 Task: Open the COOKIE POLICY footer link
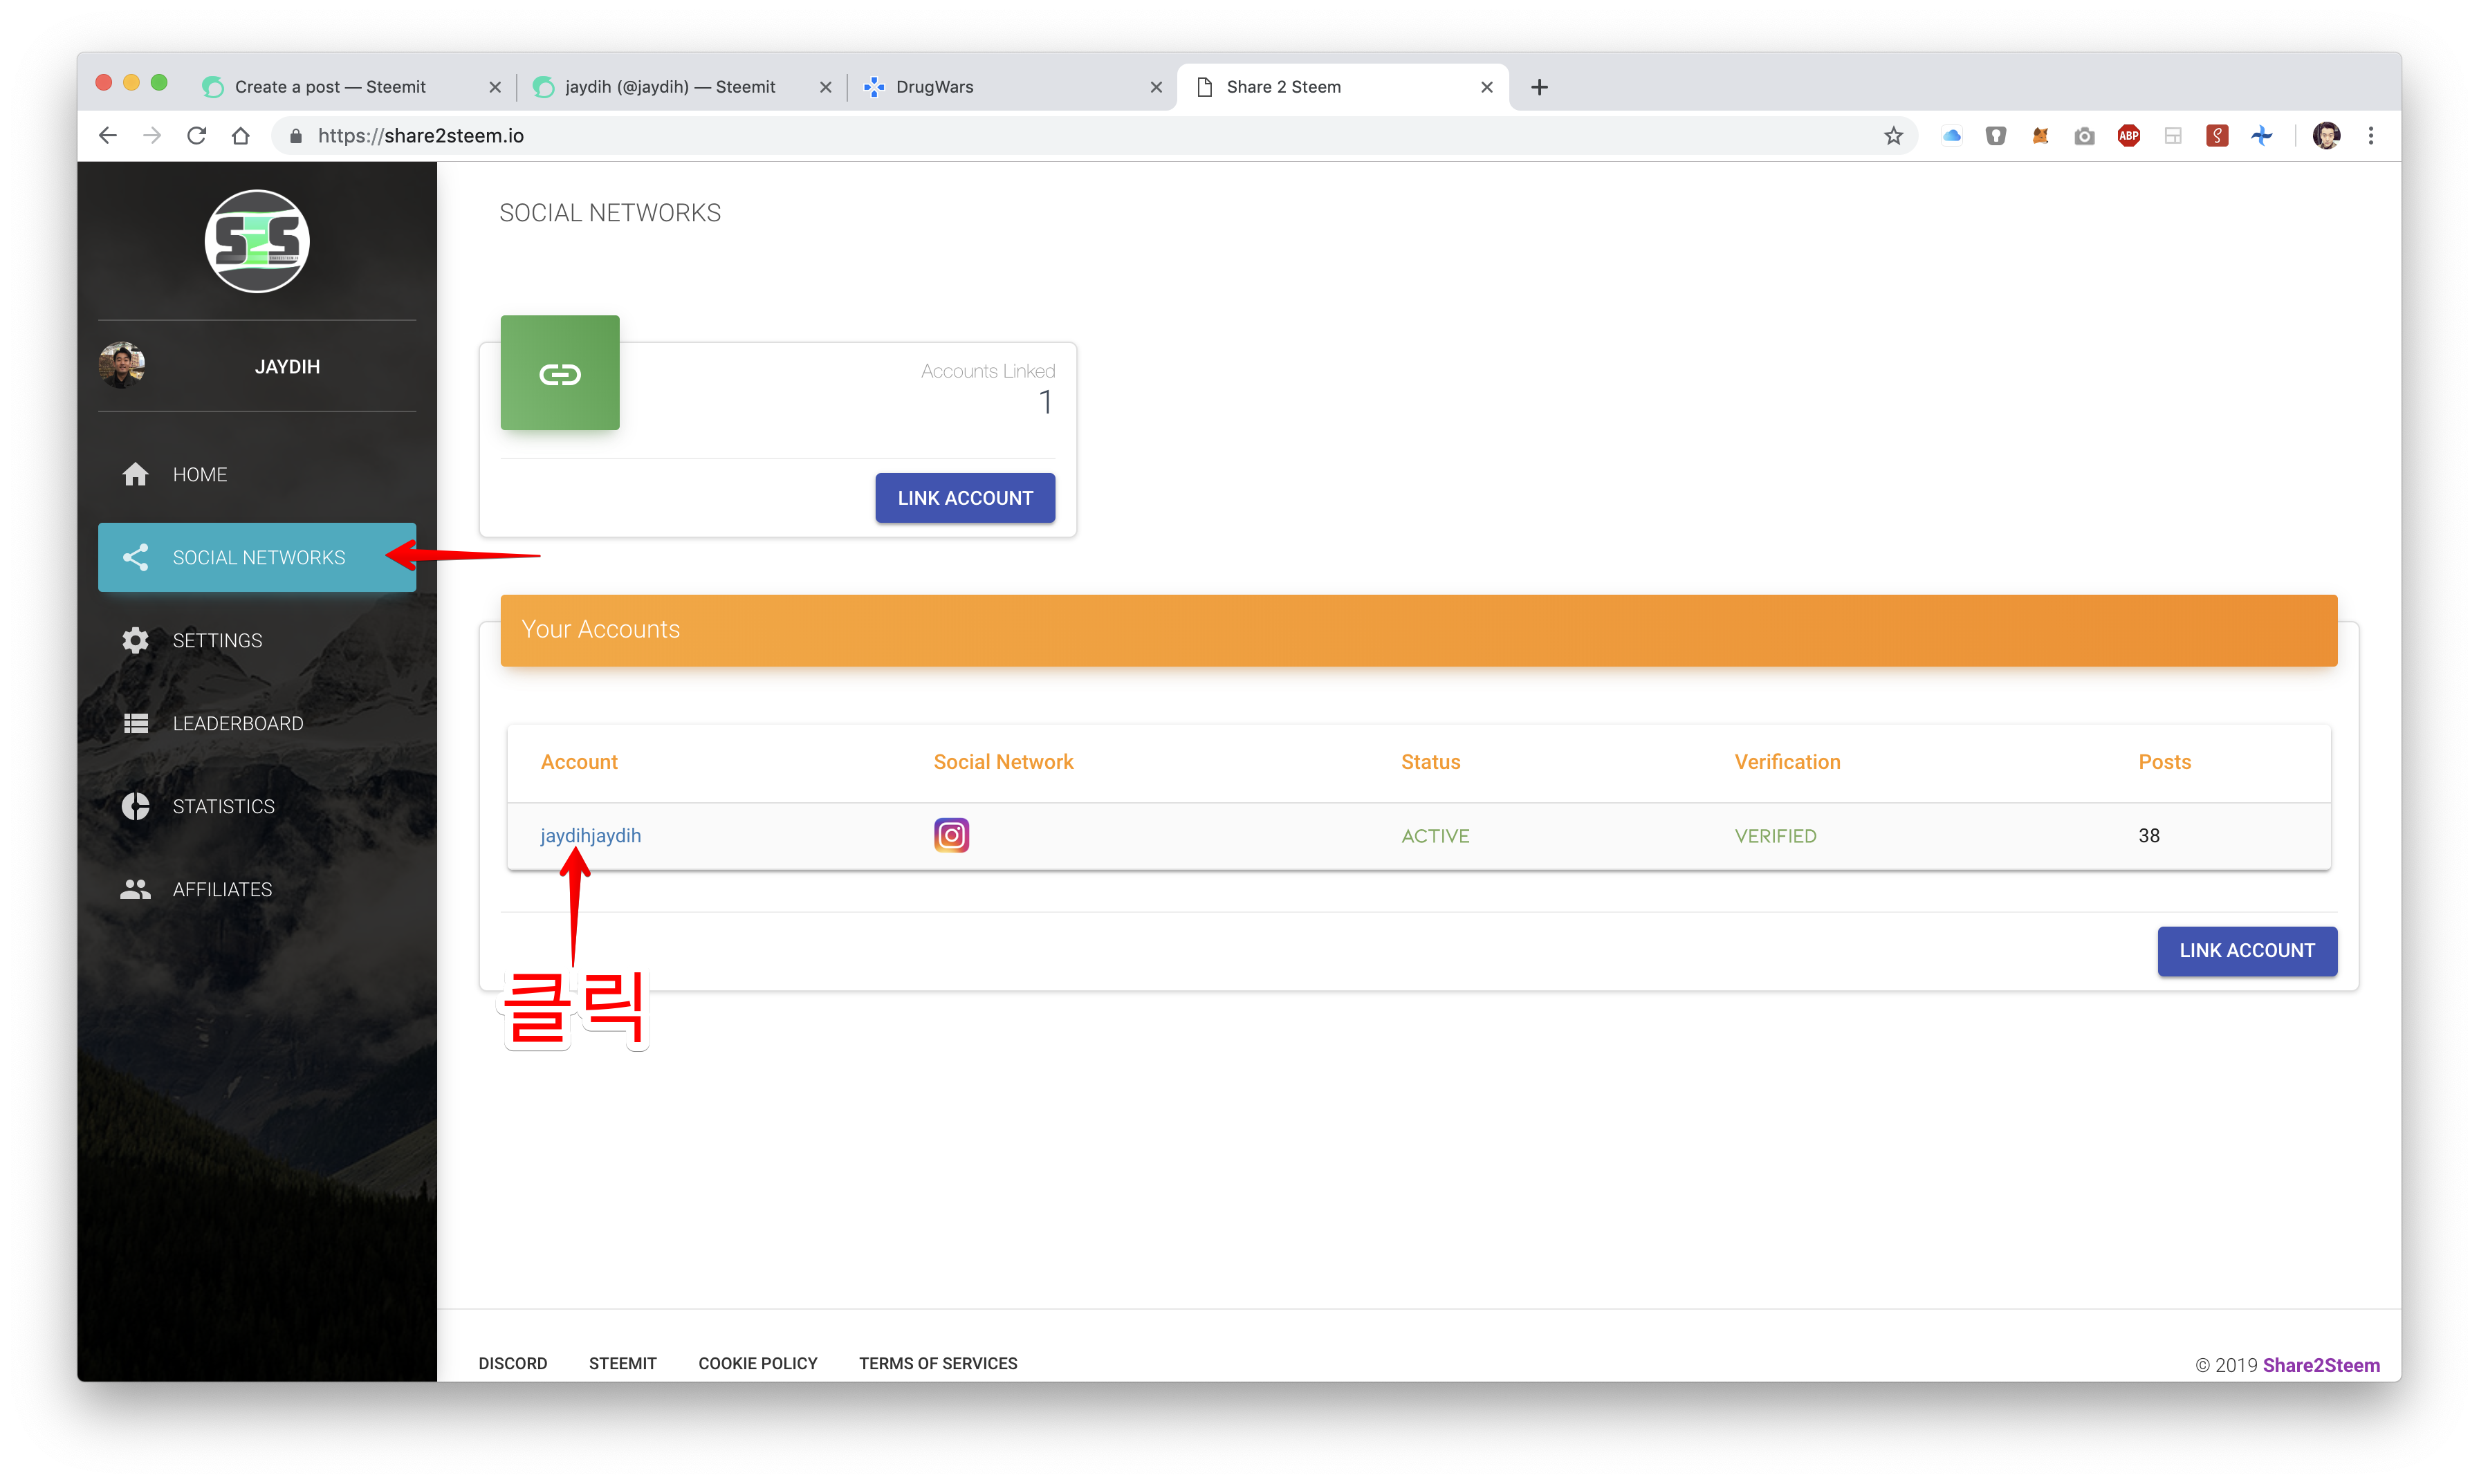click(x=758, y=1363)
